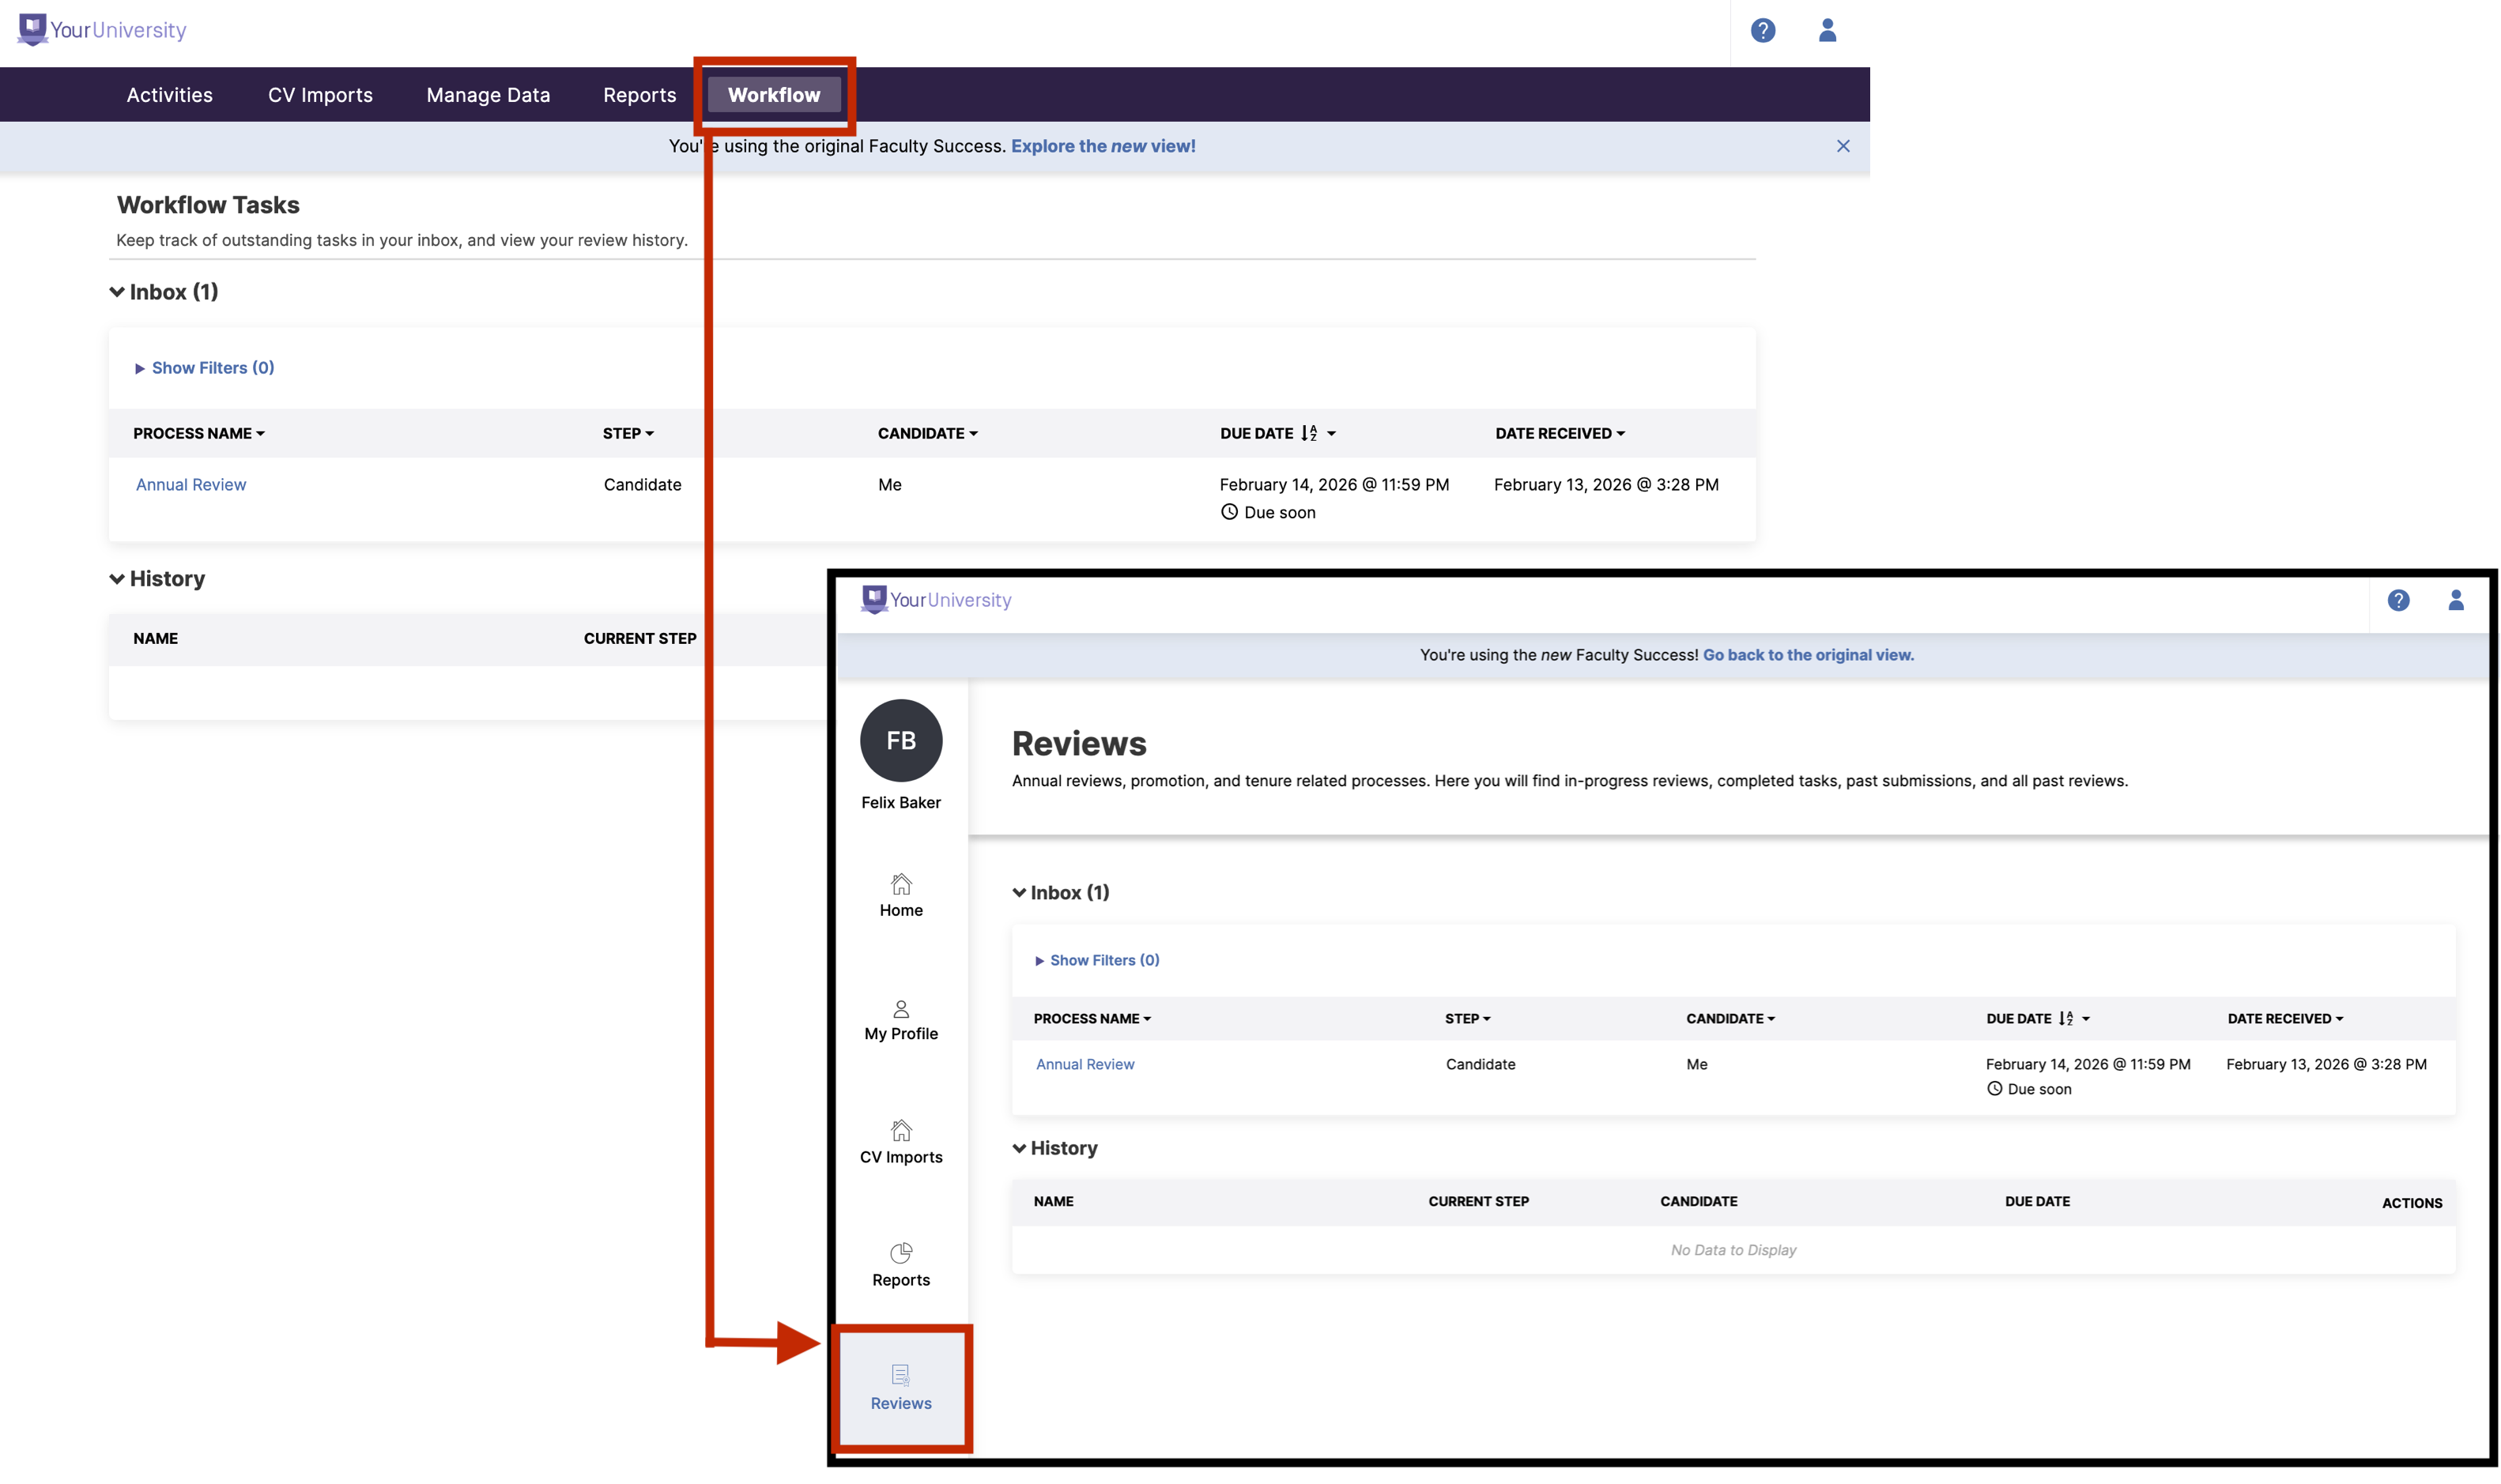This screenshot has width=2501, height=1484.
Task: Click 'February 14, 2026 @ 11:59 PM' in Workflow Tasks
Action: coord(1334,484)
